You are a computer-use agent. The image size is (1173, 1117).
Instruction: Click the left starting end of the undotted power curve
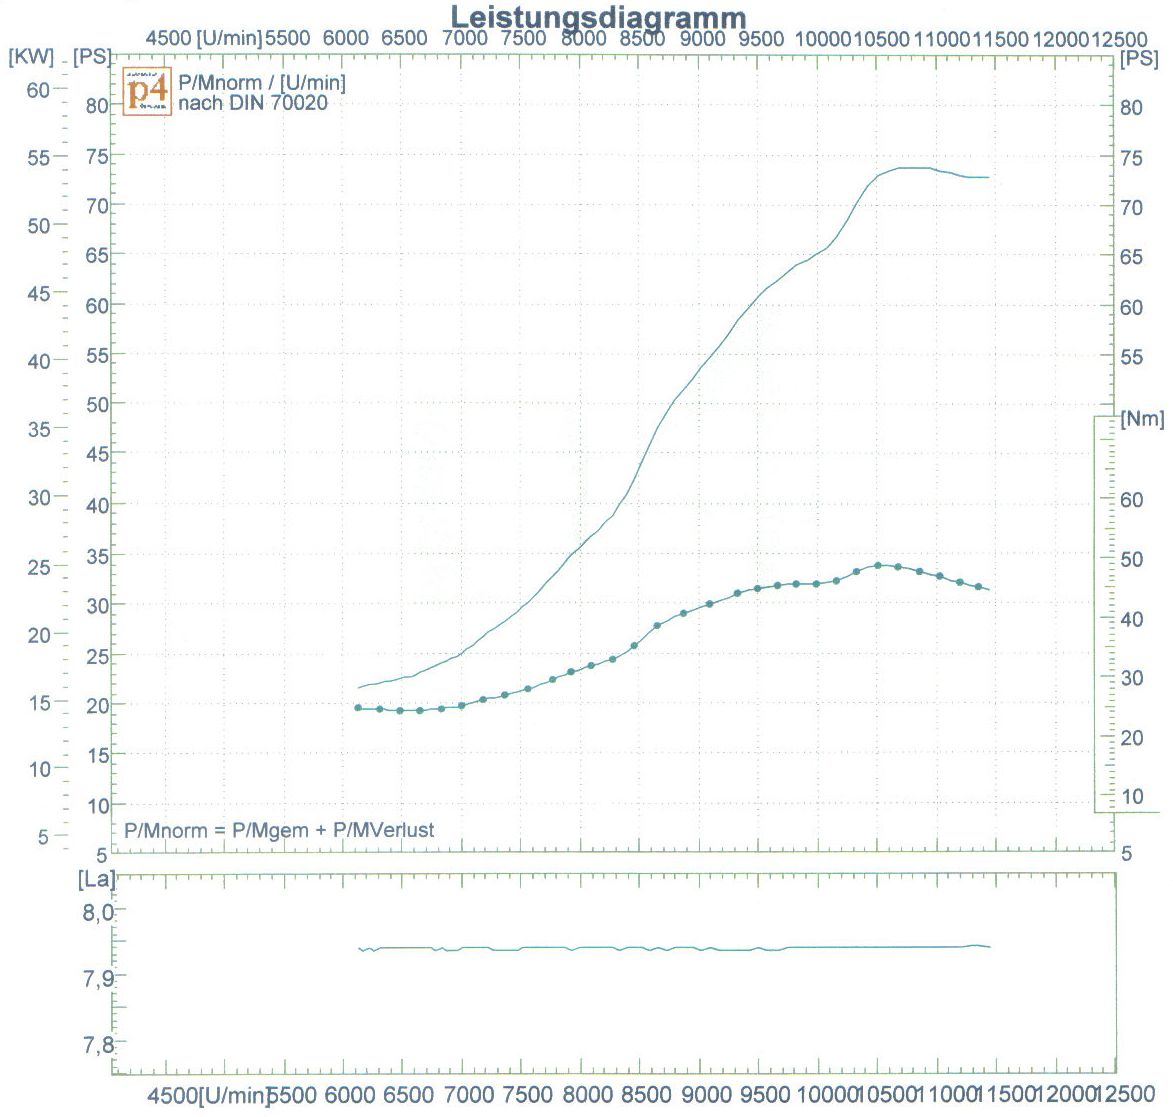tap(359, 688)
